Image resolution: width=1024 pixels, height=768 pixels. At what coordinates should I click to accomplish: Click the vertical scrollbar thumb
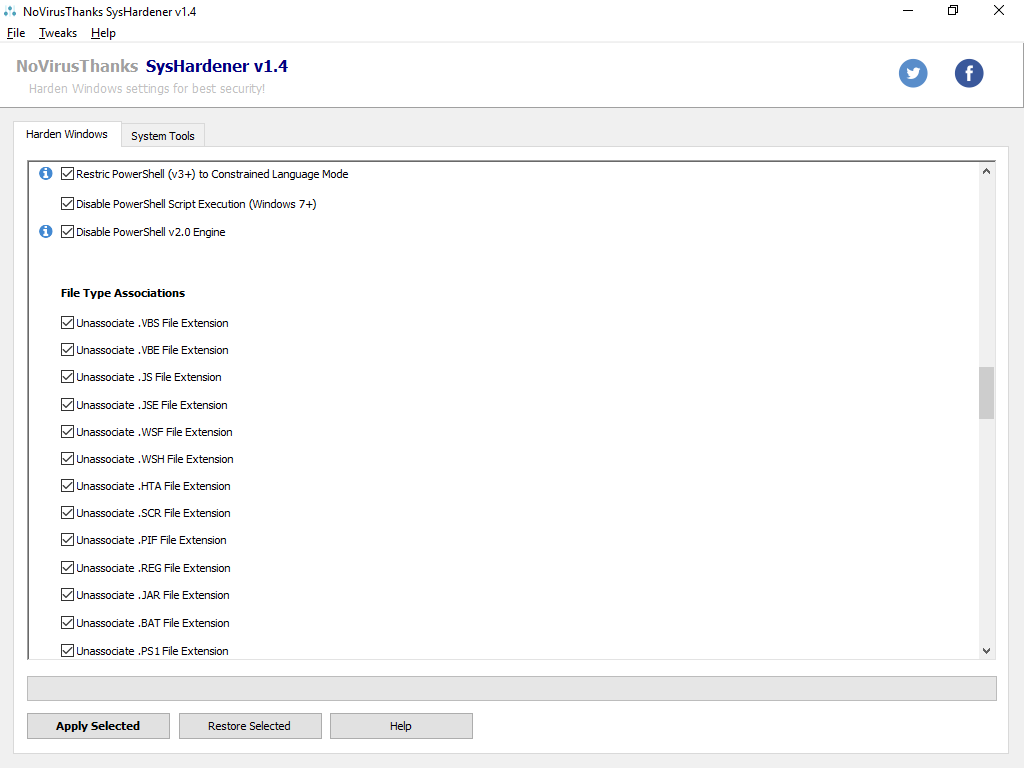[x=986, y=392]
